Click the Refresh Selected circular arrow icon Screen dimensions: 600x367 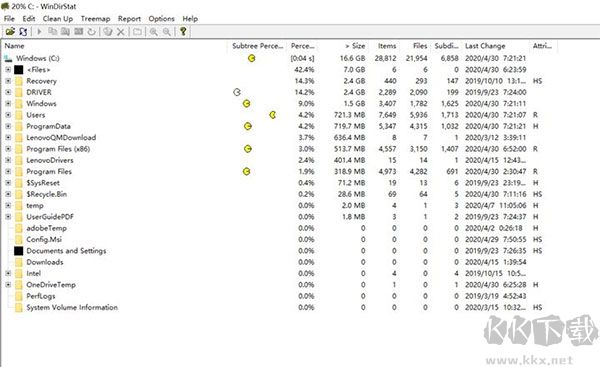coord(91,31)
